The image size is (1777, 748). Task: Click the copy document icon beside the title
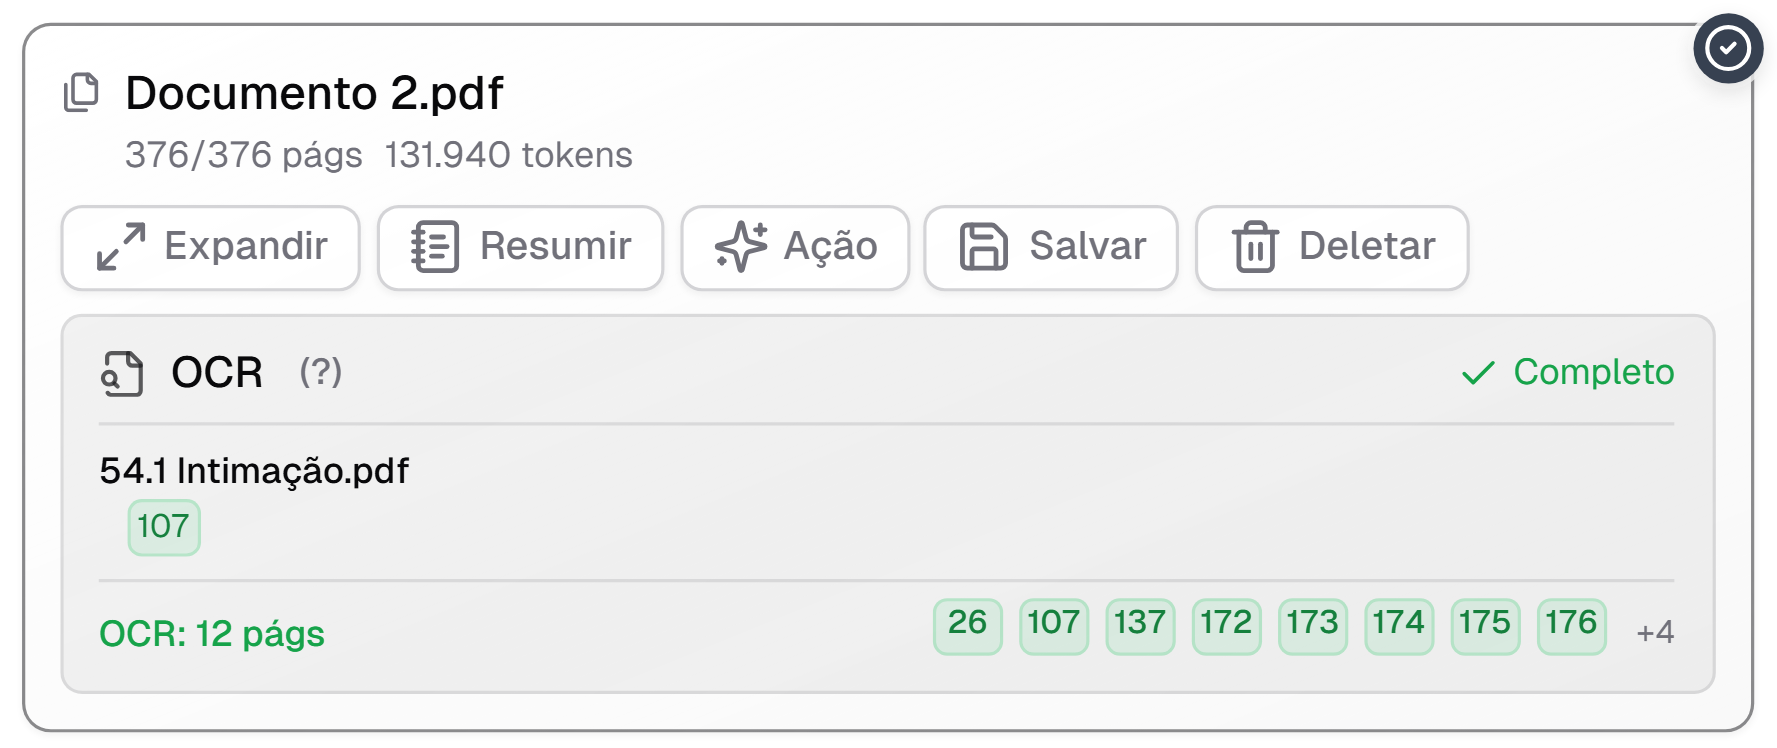tap(82, 93)
